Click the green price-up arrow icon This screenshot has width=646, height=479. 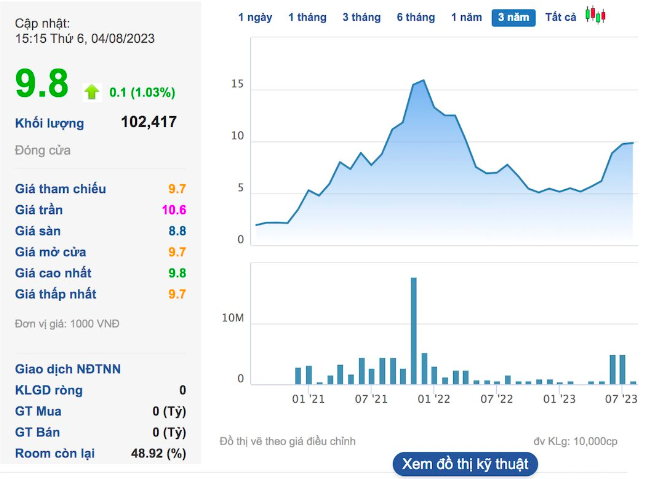pos(92,92)
